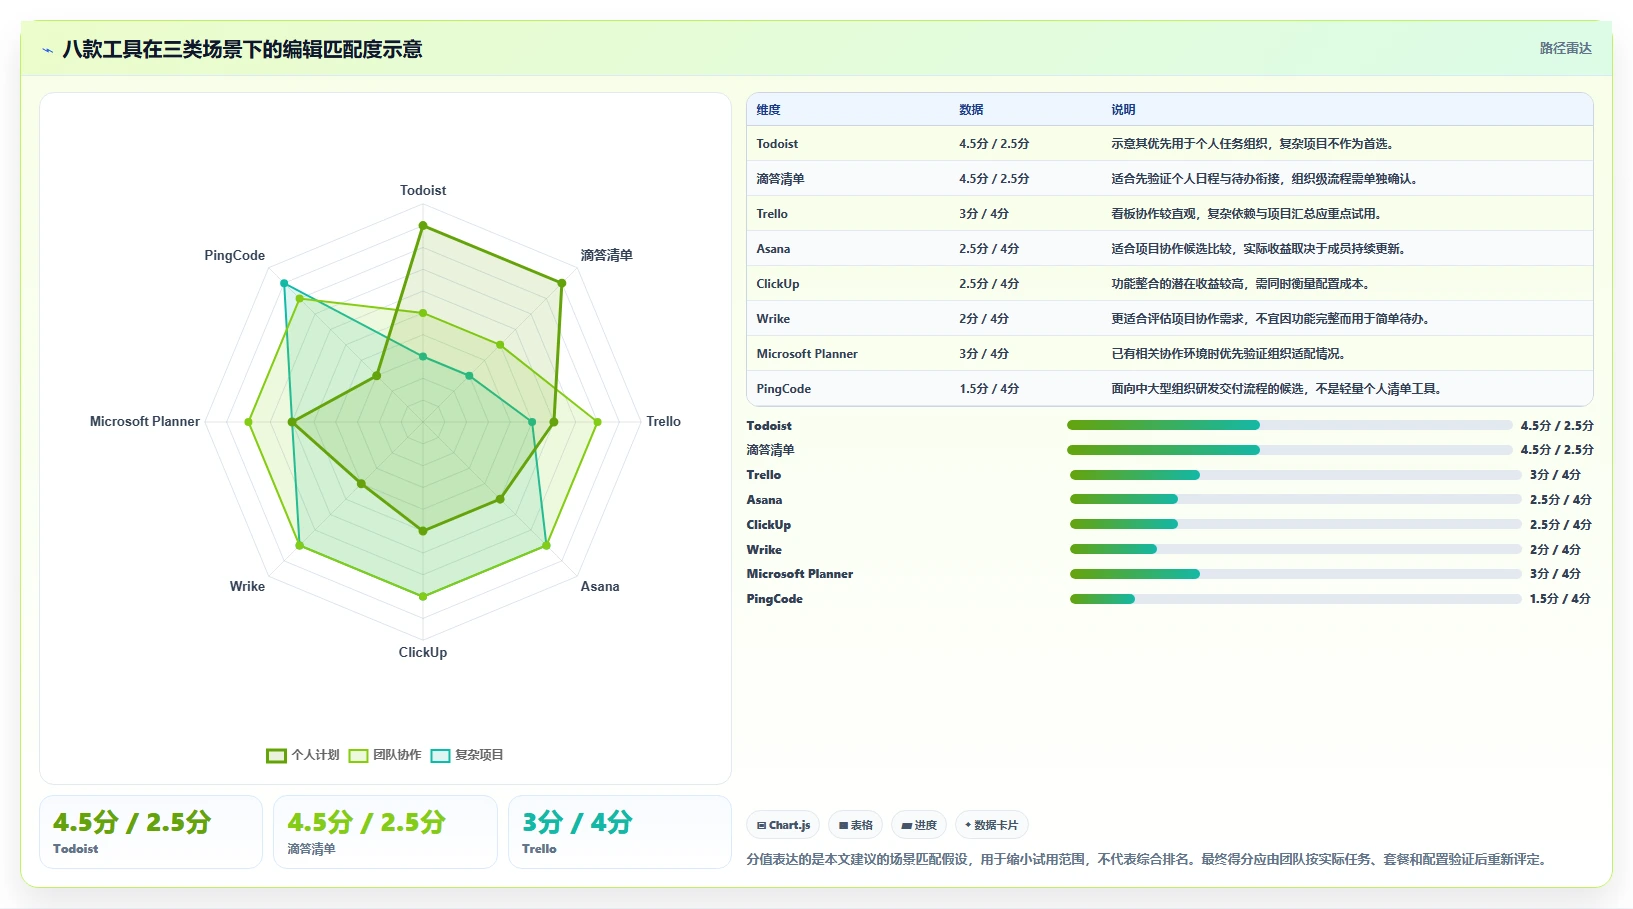Click the ClickUp axis label on the radar chart
Screen dimensions: 1633x909
click(423, 653)
